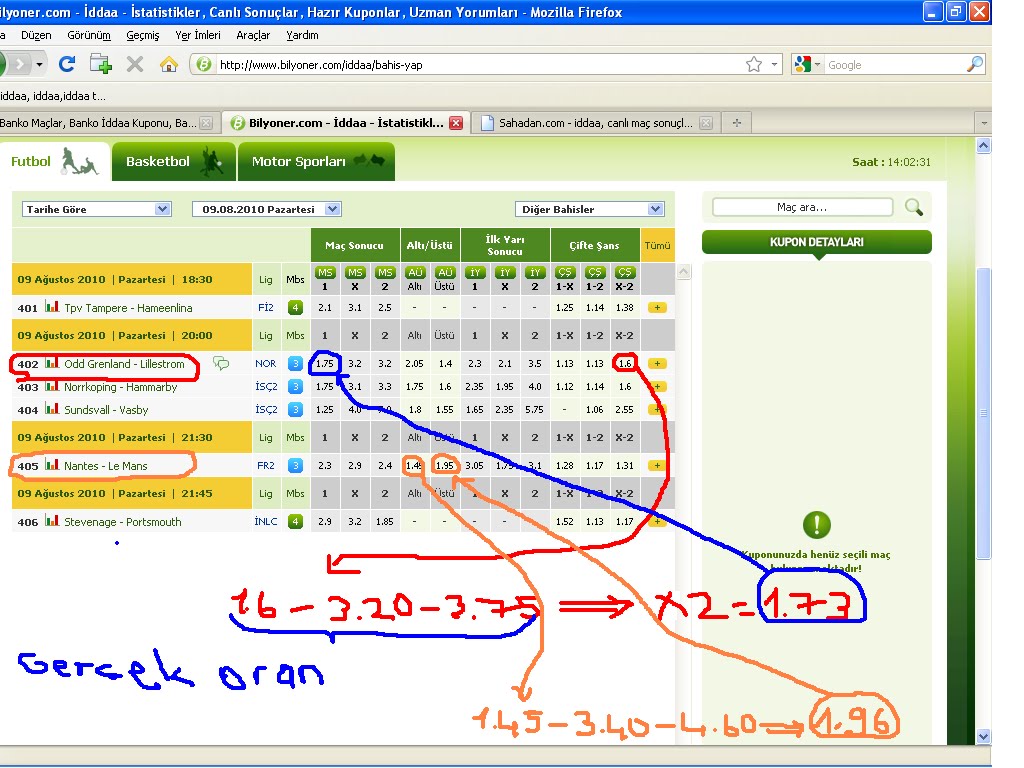1024x768 pixels.
Task: Click the match search magnifier icon
Action: point(914,208)
